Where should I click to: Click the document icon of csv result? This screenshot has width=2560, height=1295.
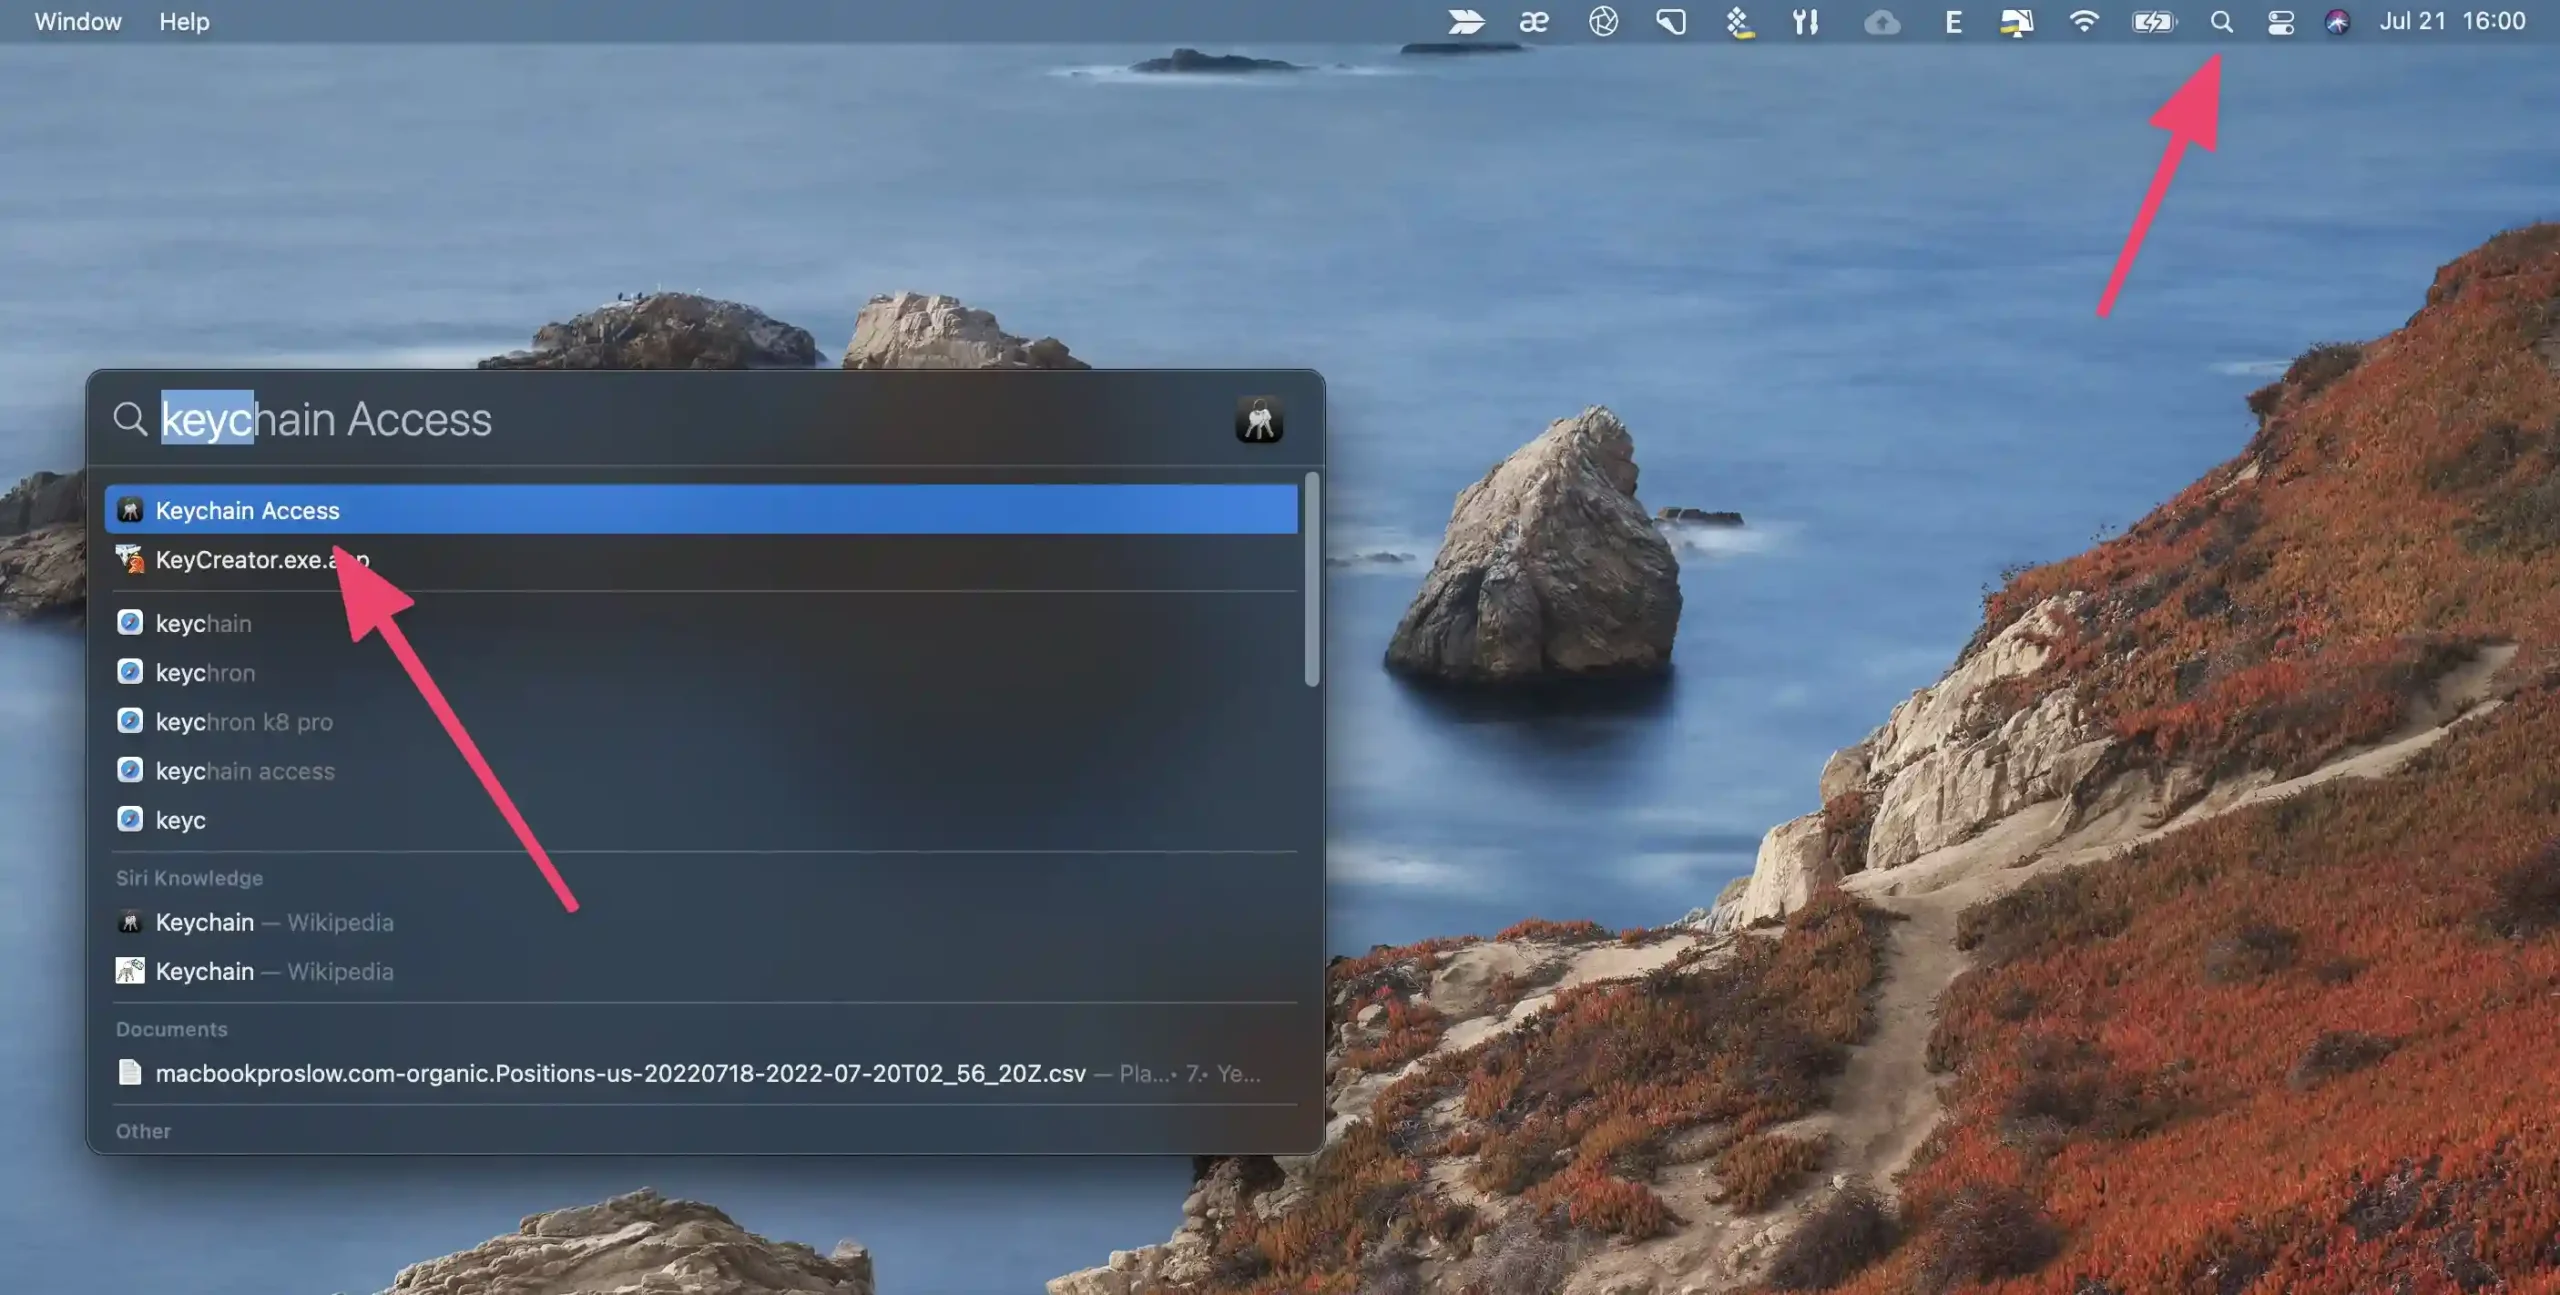tap(130, 1072)
